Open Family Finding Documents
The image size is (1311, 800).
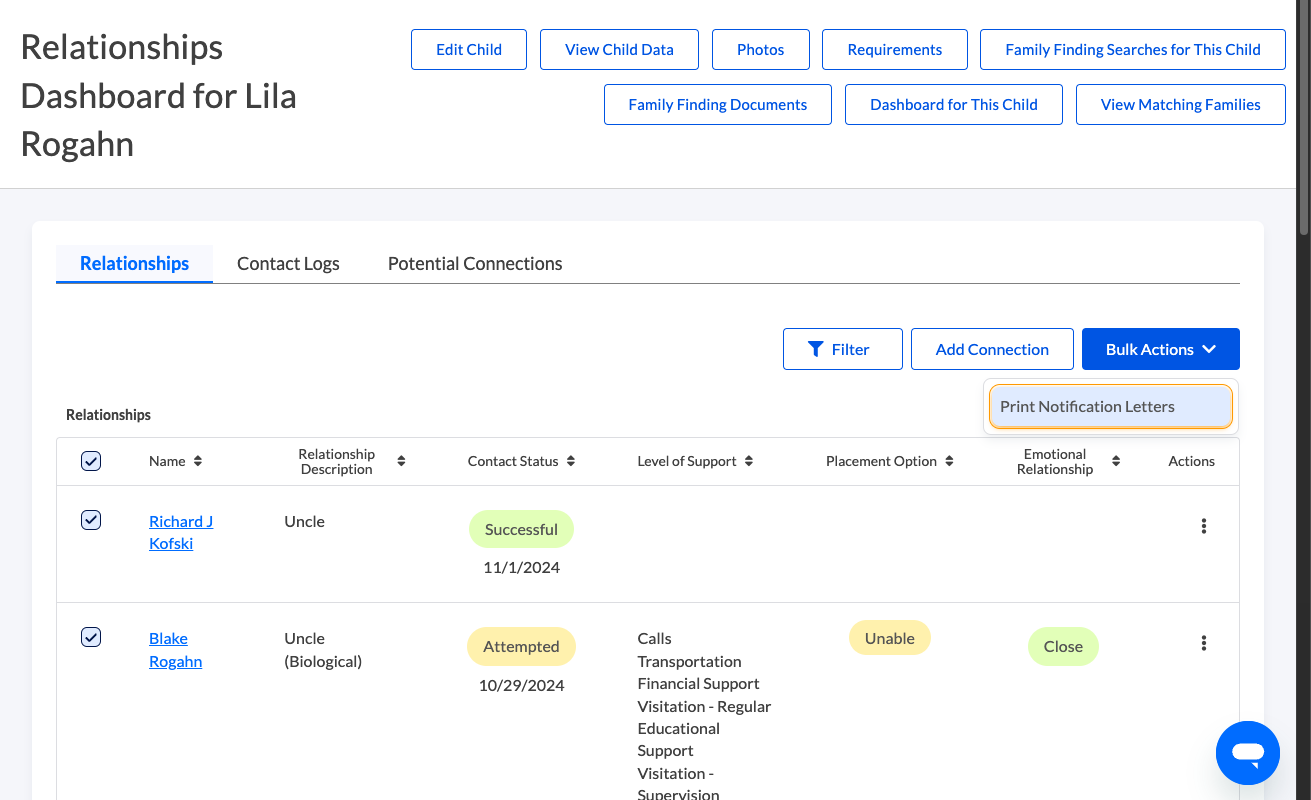(718, 104)
